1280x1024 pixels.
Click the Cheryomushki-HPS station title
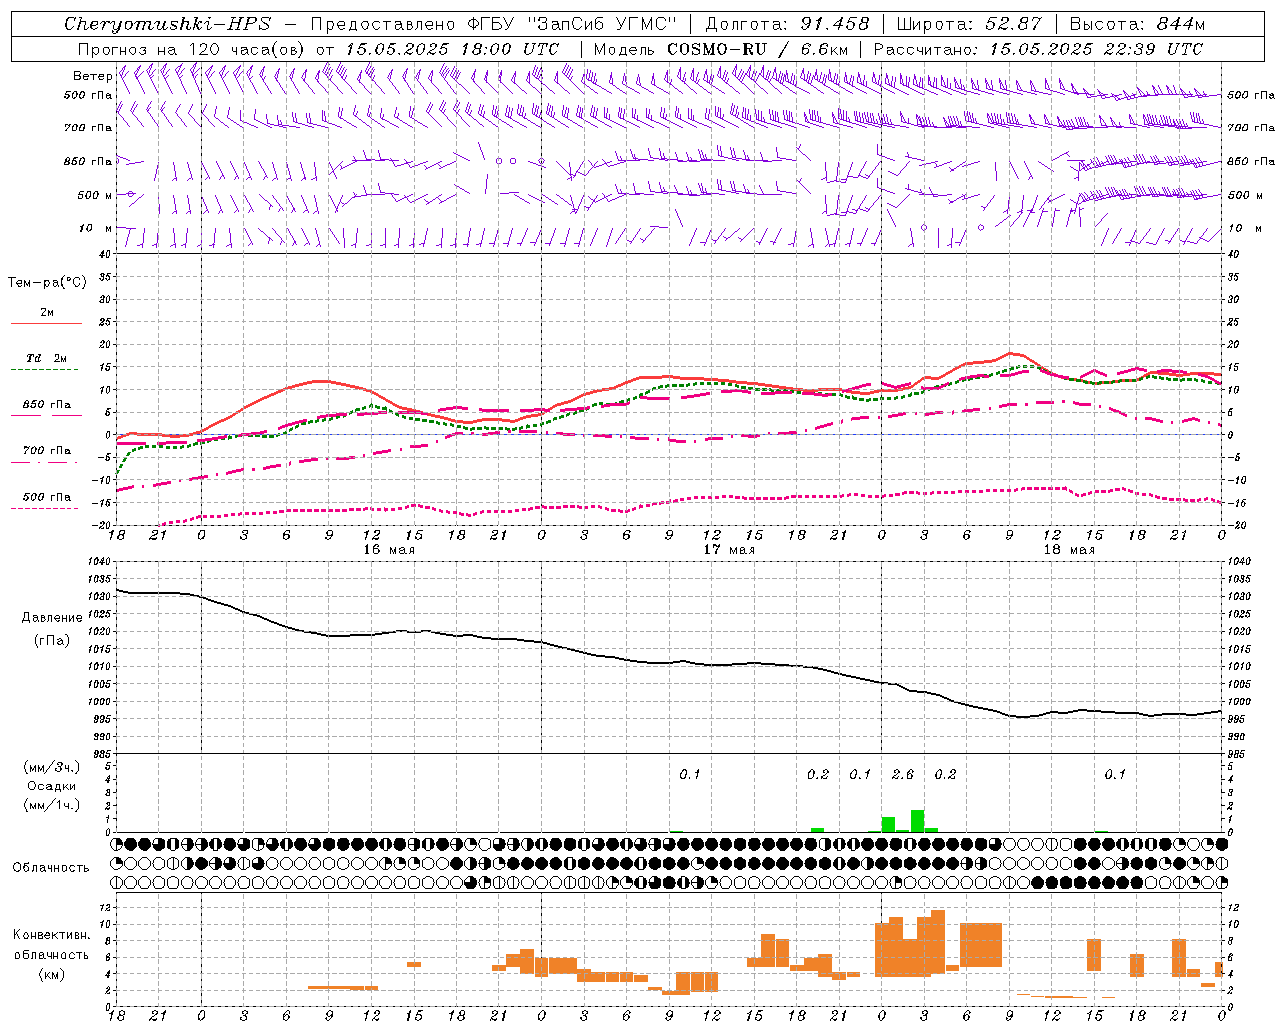(167, 24)
